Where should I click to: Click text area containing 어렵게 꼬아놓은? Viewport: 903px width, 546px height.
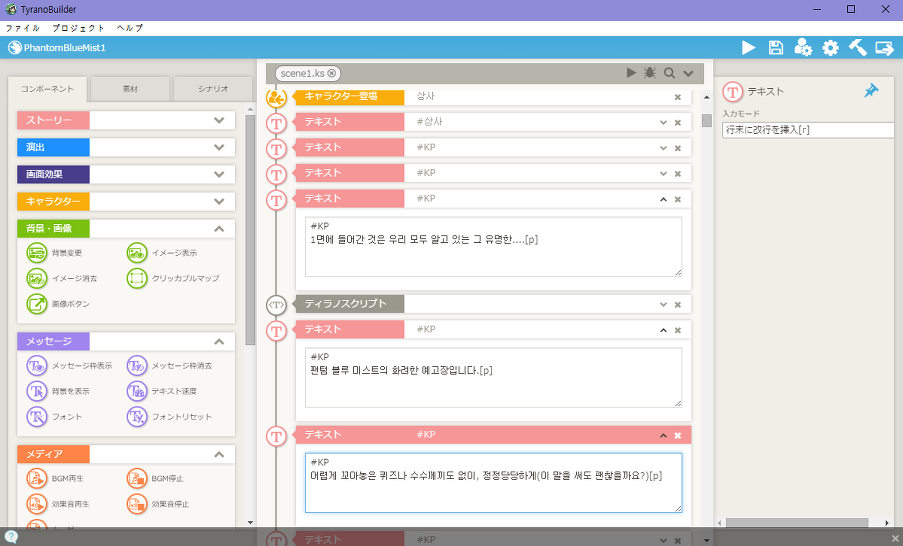[494, 483]
